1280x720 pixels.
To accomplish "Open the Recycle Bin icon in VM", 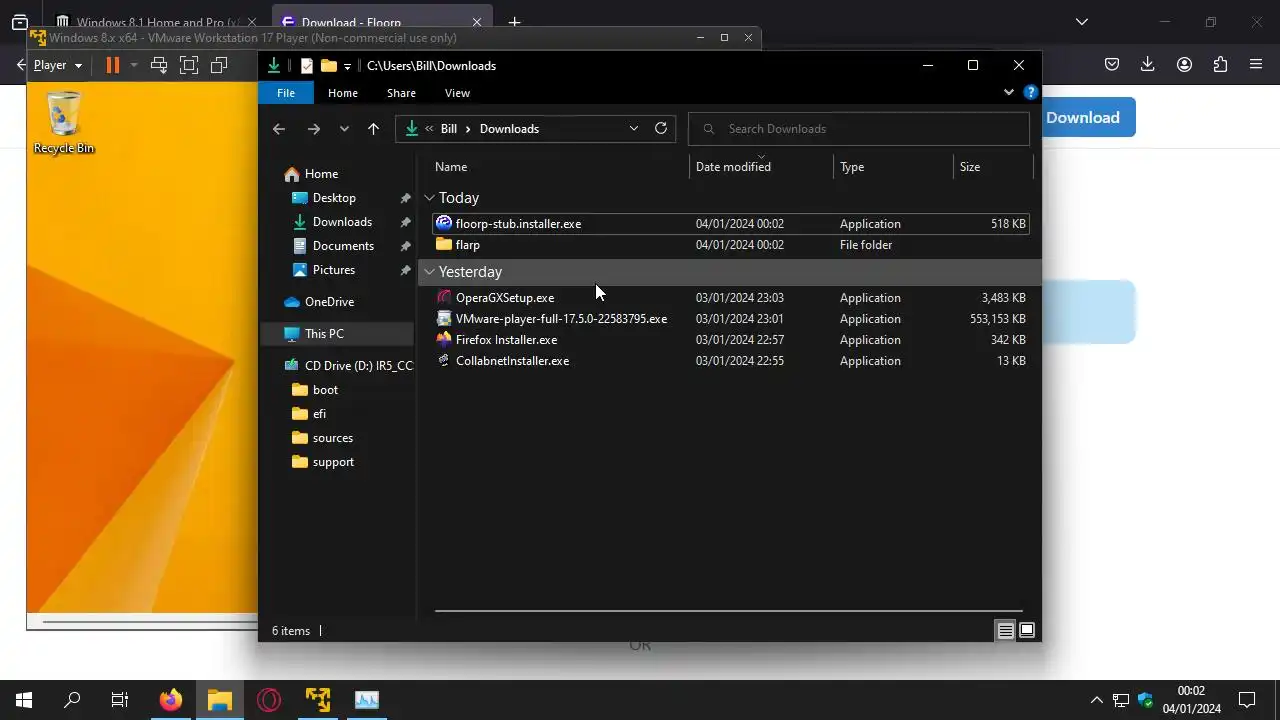I will [x=64, y=122].
